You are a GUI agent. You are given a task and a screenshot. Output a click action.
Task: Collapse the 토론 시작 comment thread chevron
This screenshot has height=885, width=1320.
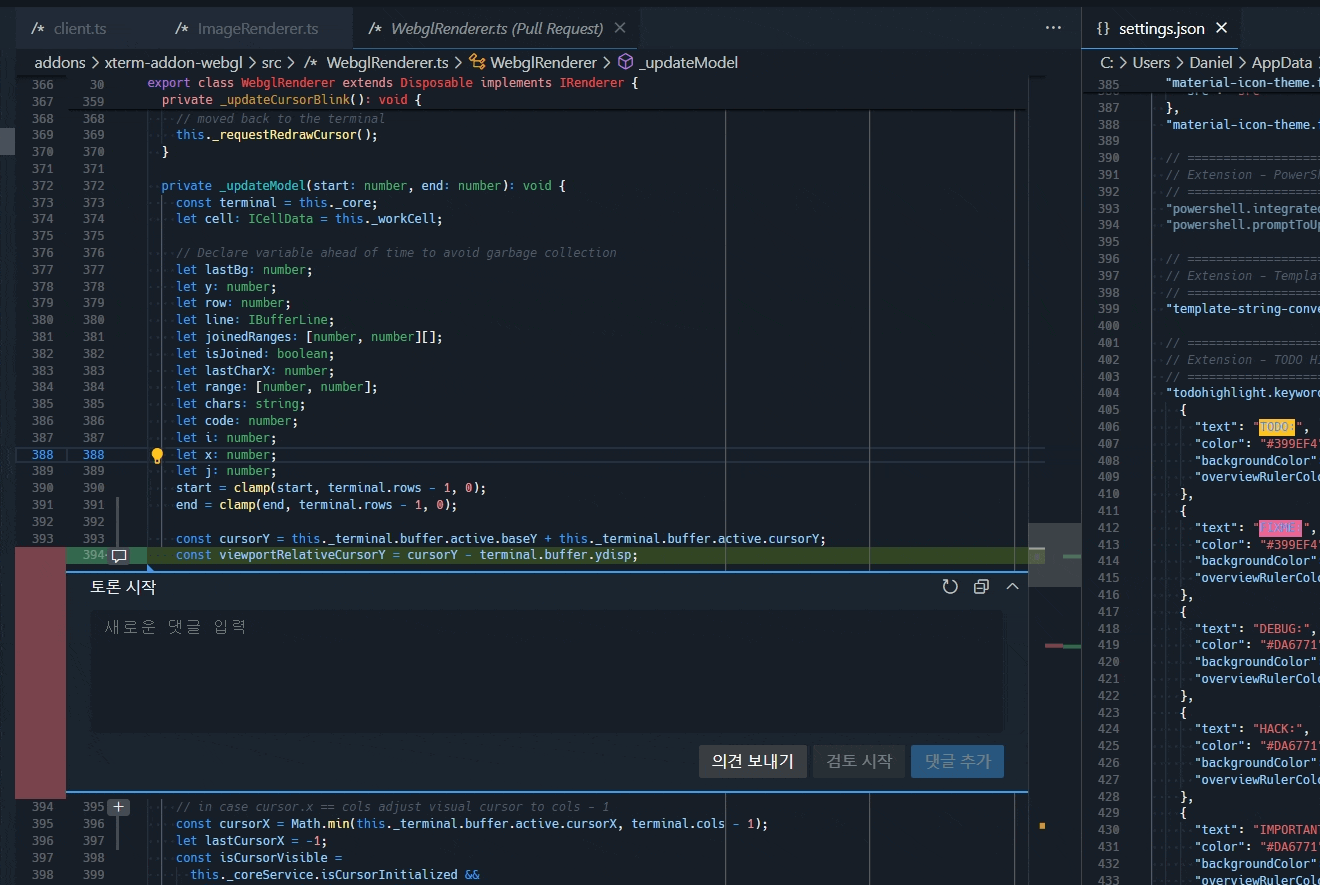(x=1013, y=586)
